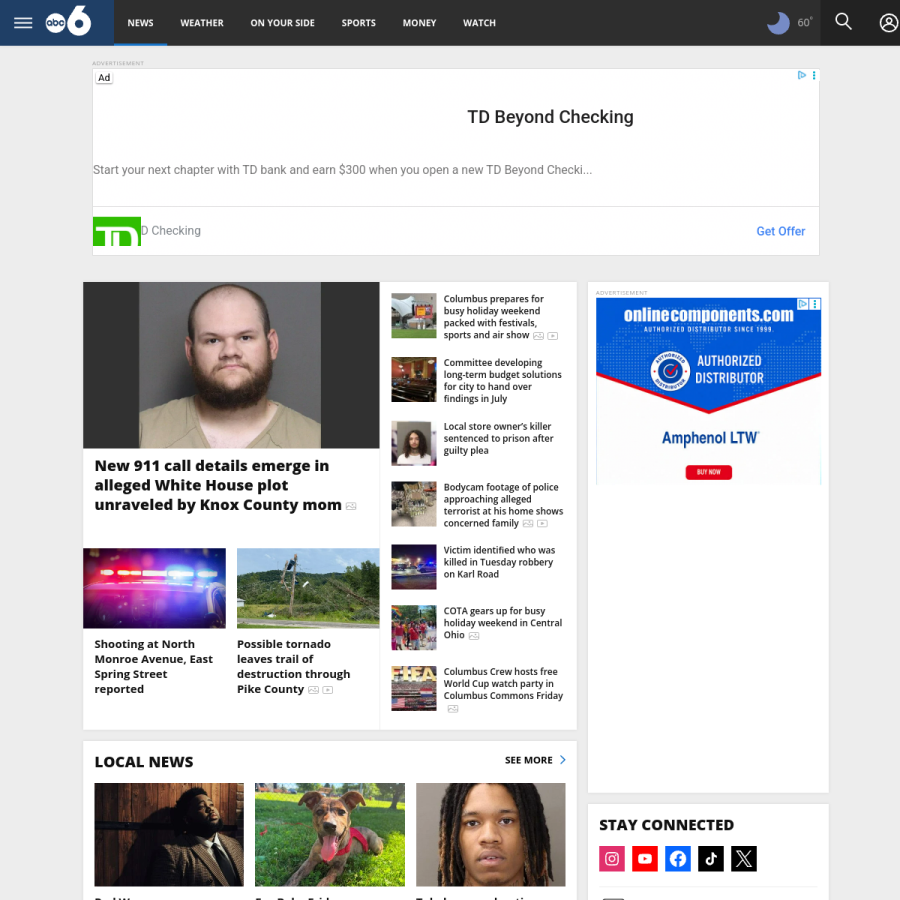The width and height of the screenshot is (900, 900).
Task: Open the Watch menu
Action: point(479,23)
